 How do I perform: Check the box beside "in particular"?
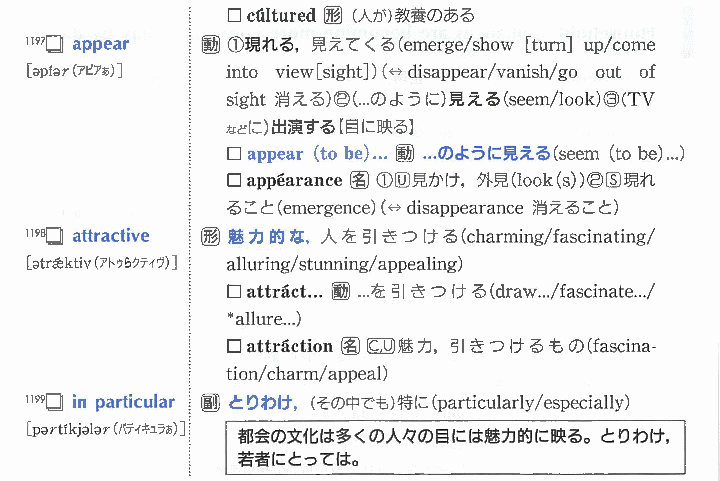[54, 403]
